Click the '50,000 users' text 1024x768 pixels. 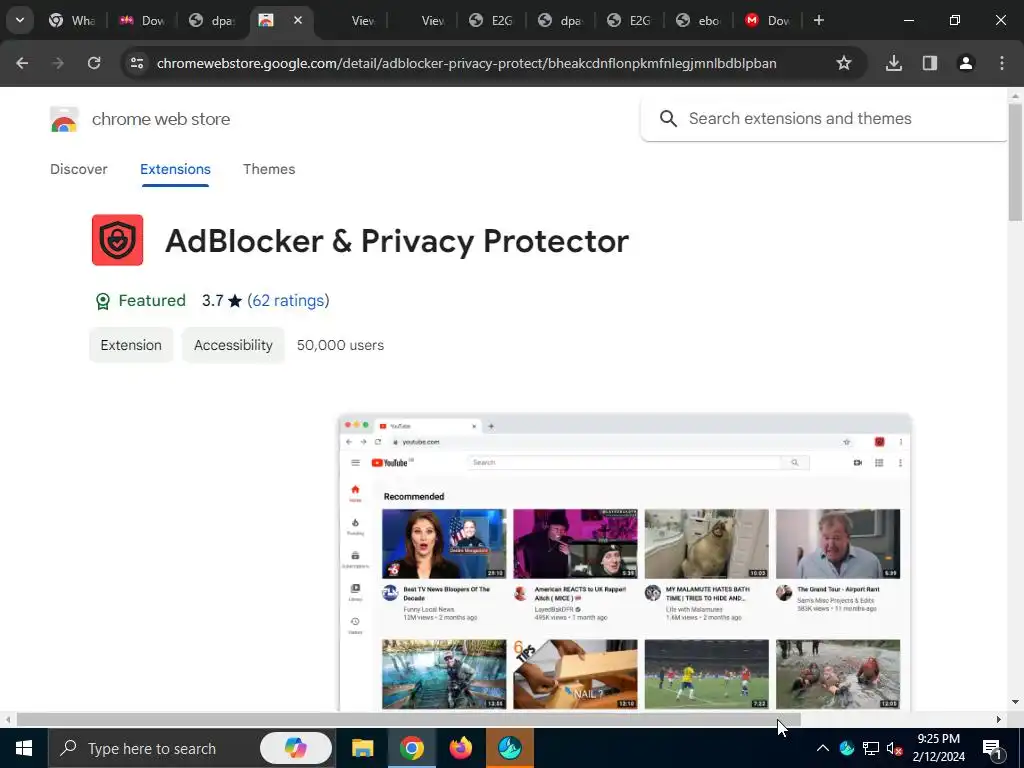[340, 345]
